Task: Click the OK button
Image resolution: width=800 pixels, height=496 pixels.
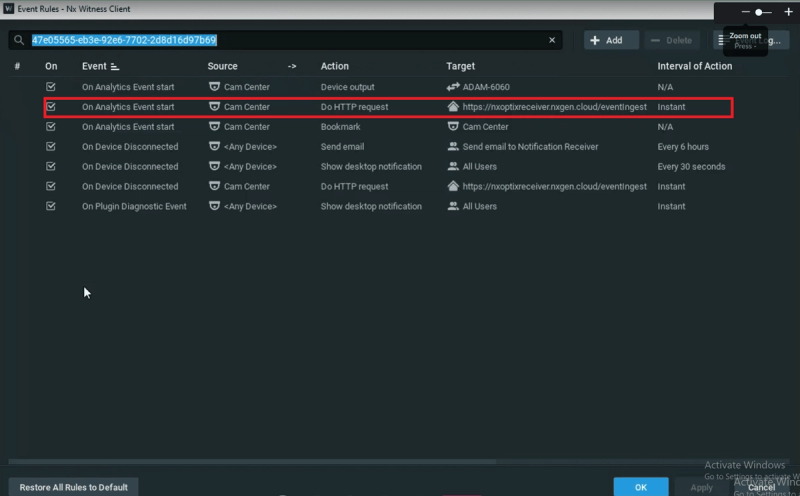Action: point(641,487)
